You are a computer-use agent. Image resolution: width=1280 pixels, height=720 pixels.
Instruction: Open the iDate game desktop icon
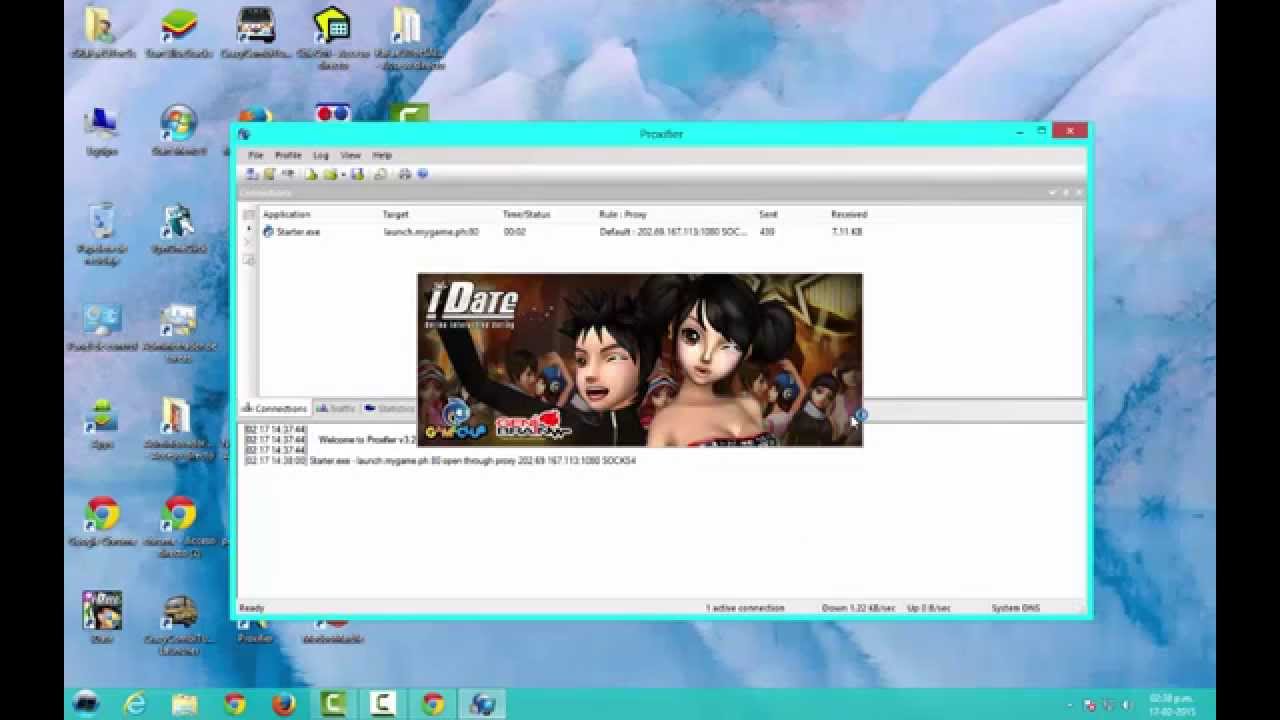[101, 616]
